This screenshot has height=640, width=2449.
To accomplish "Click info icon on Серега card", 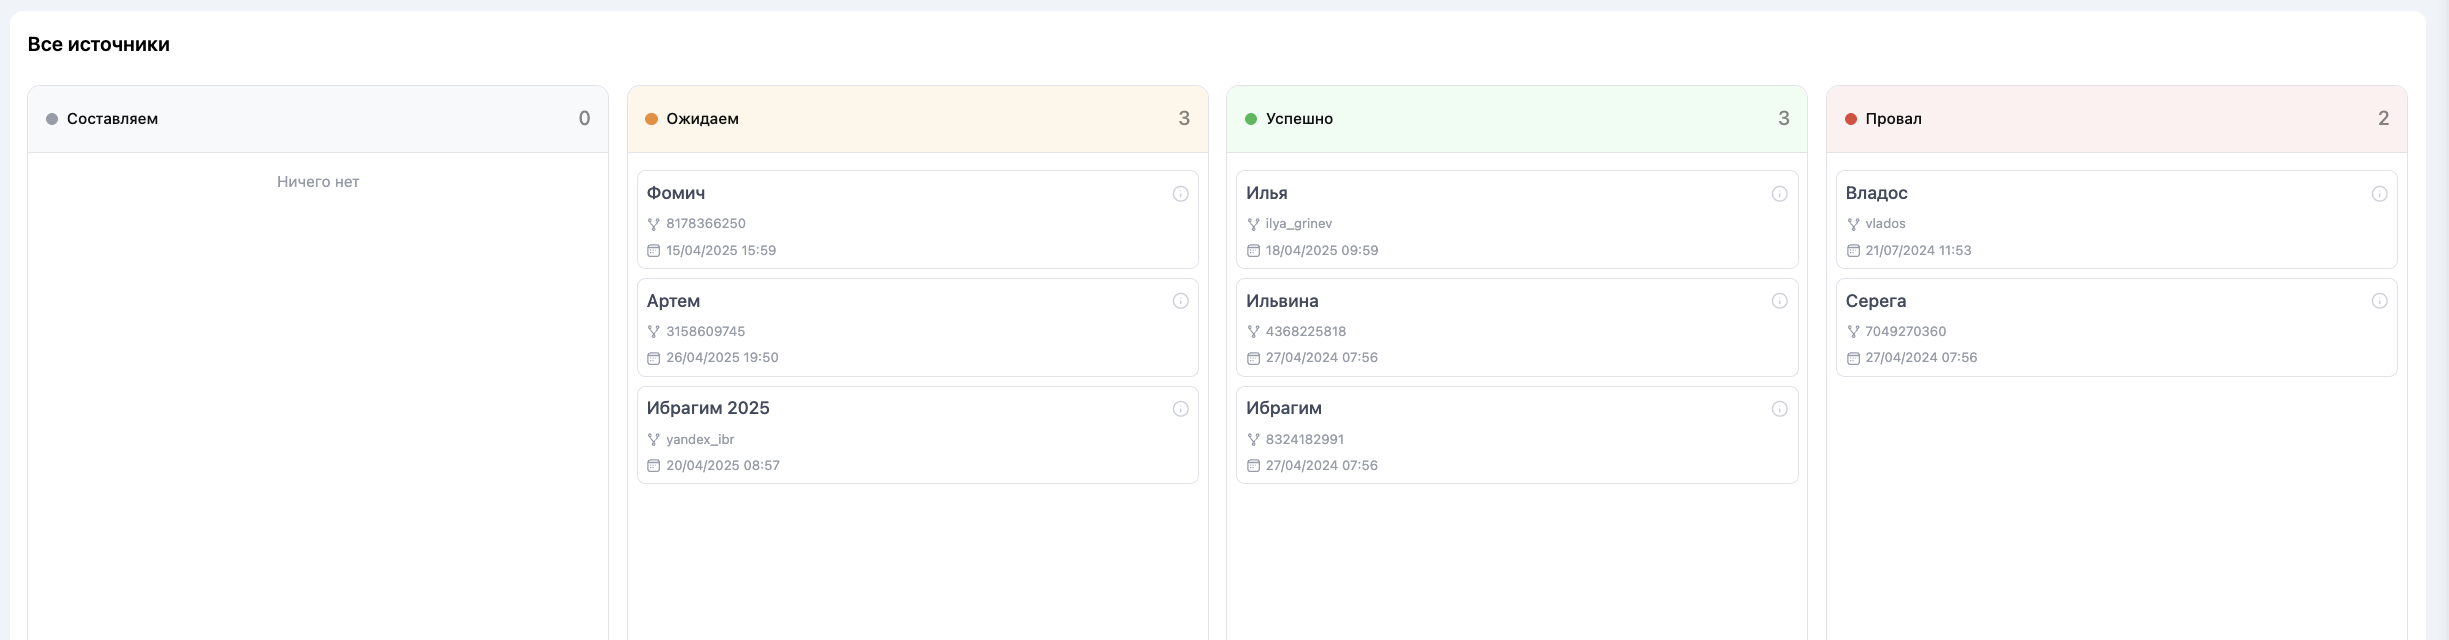I will pyautogui.click(x=2379, y=301).
